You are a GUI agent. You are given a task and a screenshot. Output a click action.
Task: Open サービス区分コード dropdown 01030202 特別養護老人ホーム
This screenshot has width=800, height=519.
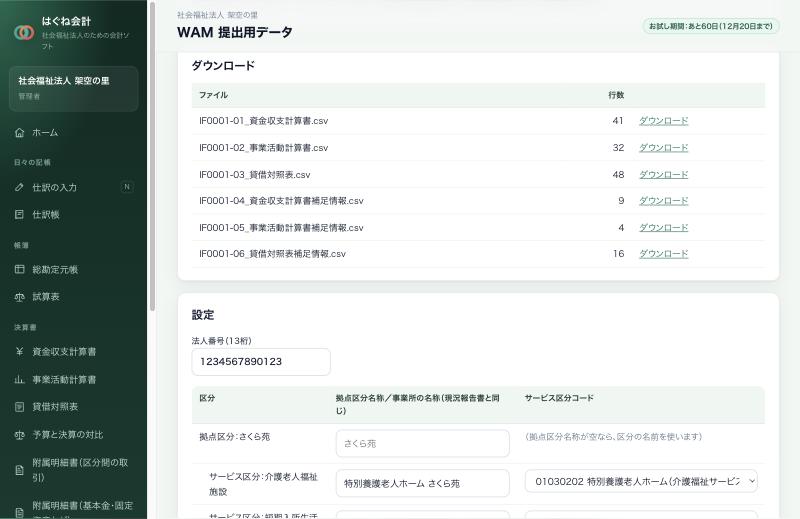pyautogui.click(x=641, y=481)
